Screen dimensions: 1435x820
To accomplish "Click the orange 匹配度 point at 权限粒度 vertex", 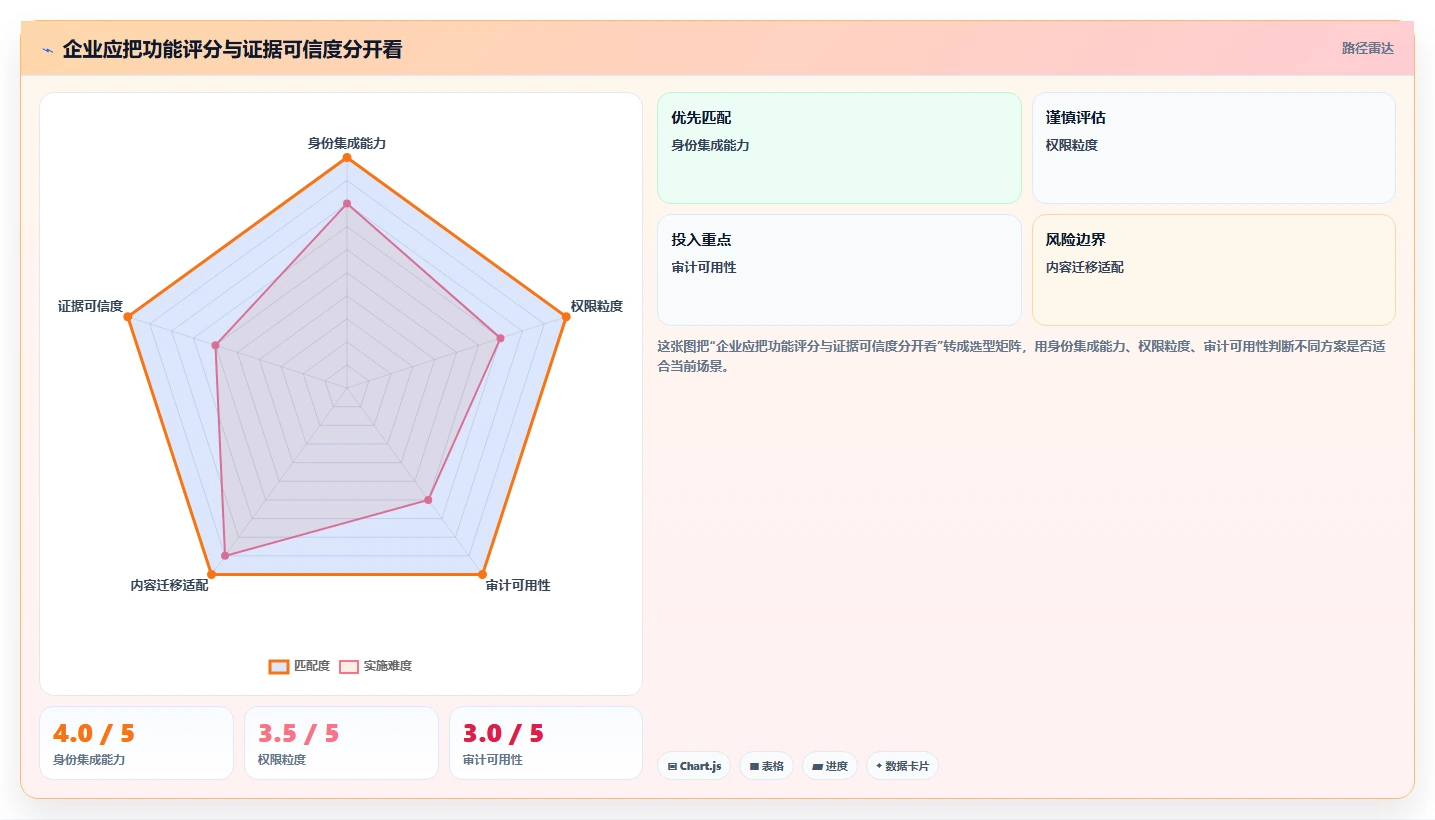I will pyautogui.click(x=566, y=317).
